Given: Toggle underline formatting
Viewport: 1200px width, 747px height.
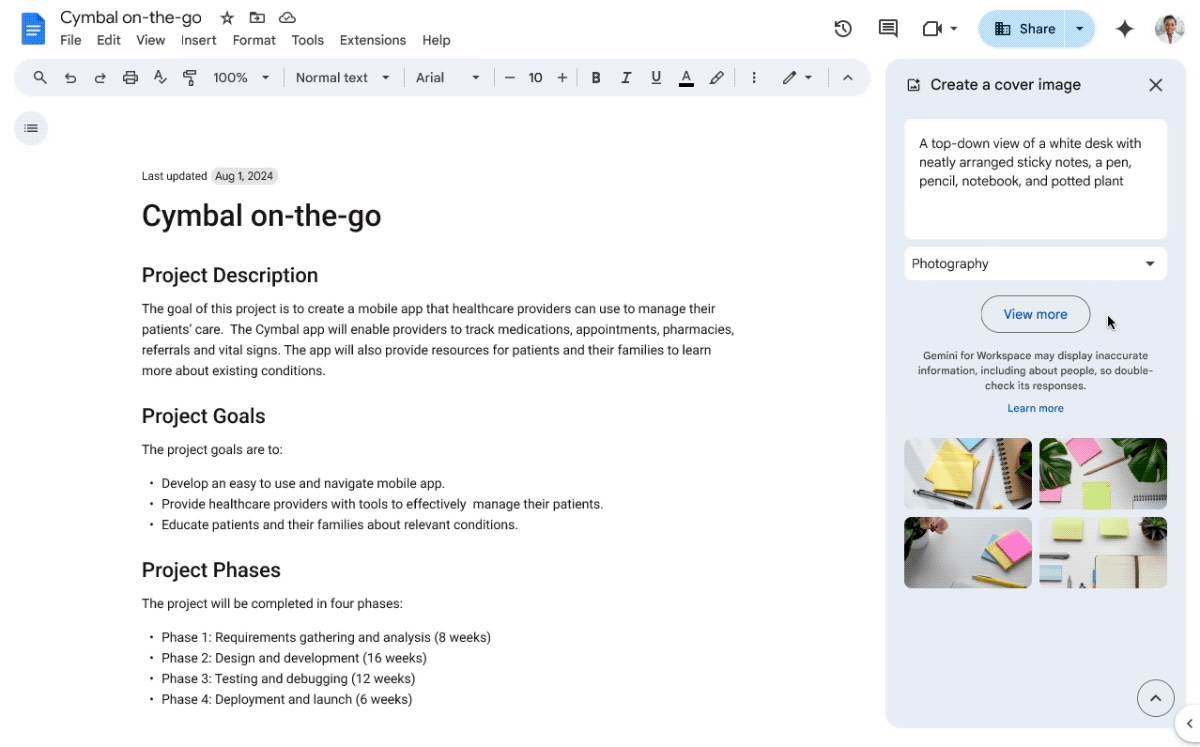Looking at the screenshot, I should (656, 77).
